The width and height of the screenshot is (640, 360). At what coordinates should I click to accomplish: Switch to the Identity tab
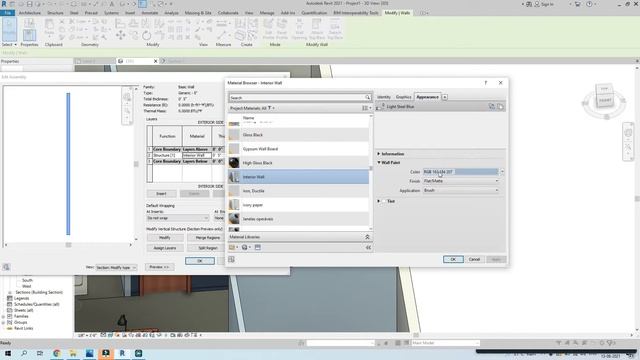pyautogui.click(x=384, y=97)
